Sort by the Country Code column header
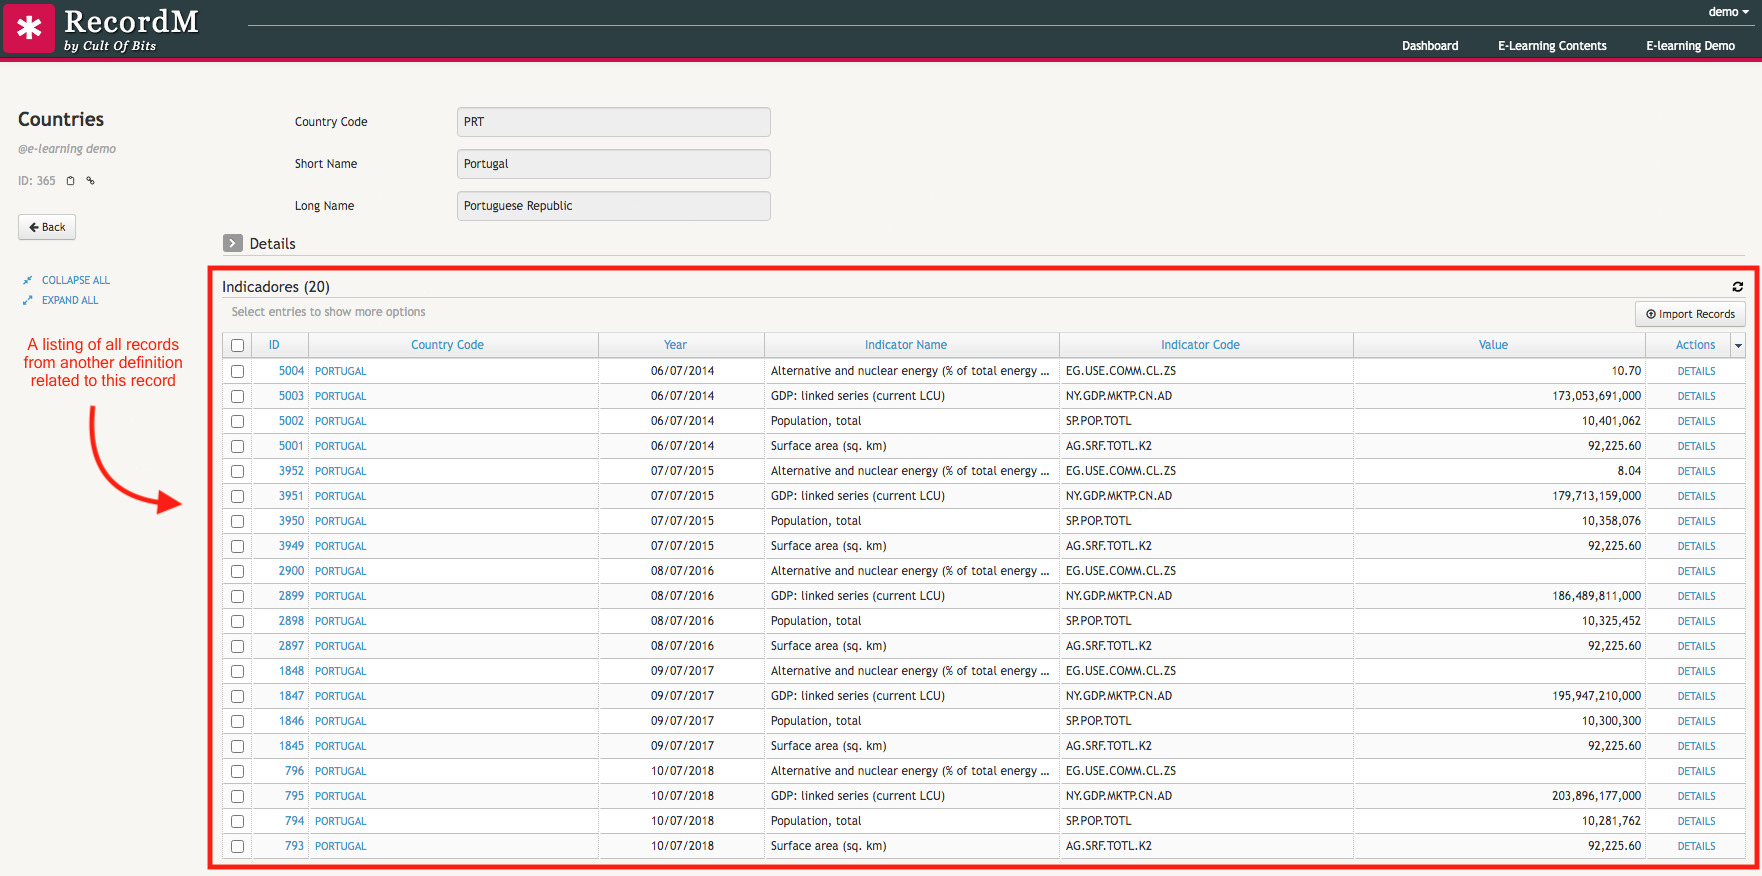Screen dimensions: 1762x876 (x=447, y=345)
